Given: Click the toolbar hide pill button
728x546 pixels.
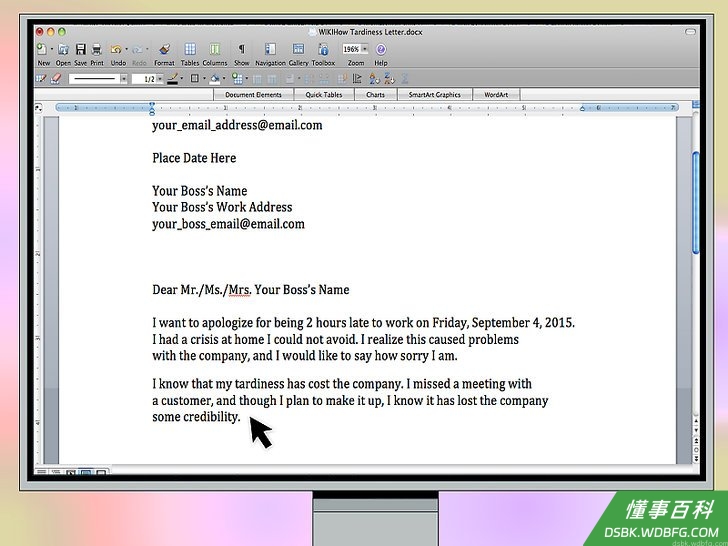Looking at the screenshot, I should 690,32.
